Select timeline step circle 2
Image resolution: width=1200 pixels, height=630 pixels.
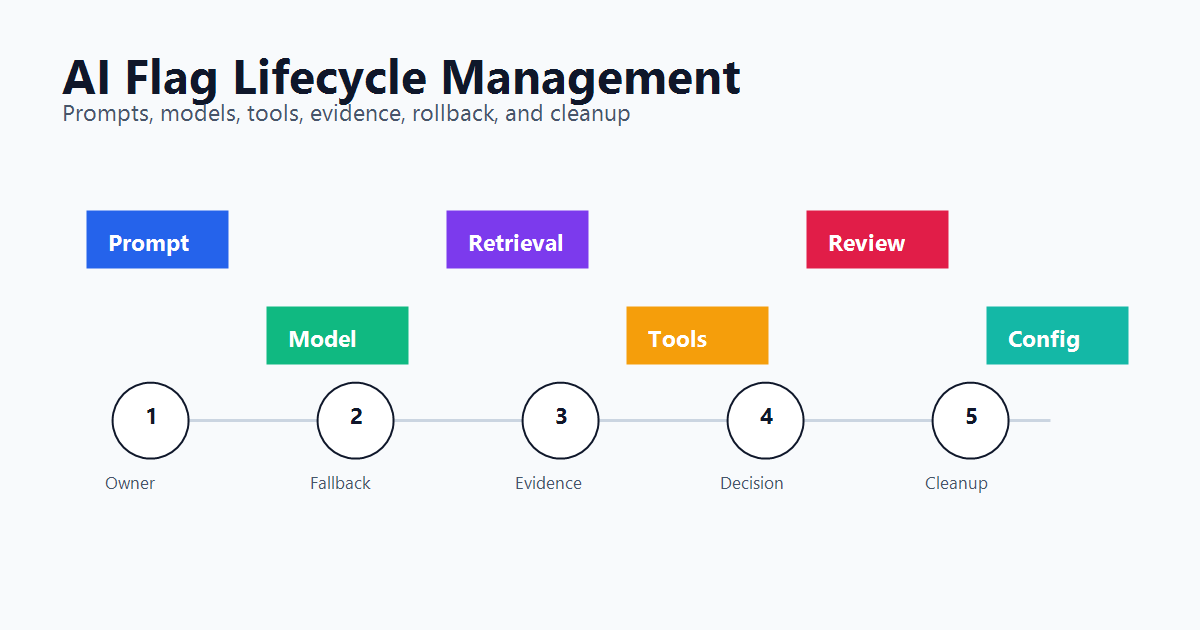[x=355, y=420]
